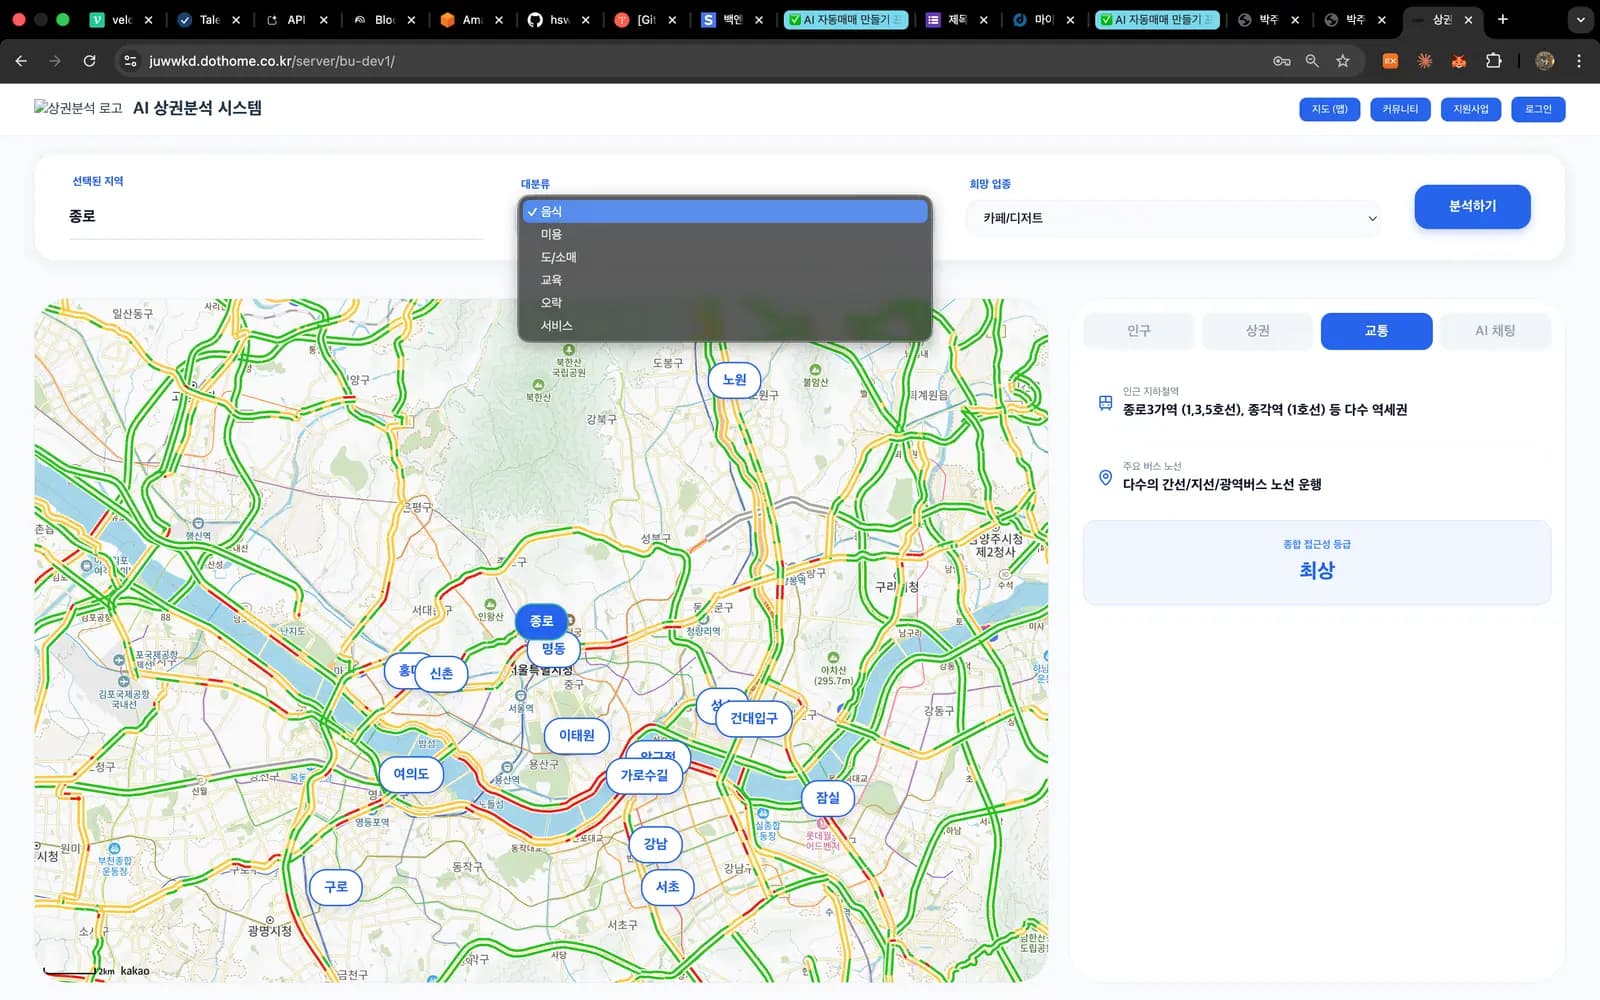Open the 커뮤니티 button in header
Image resolution: width=1600 pixels, height=1000 pixels.
[x=1400, y=109]
